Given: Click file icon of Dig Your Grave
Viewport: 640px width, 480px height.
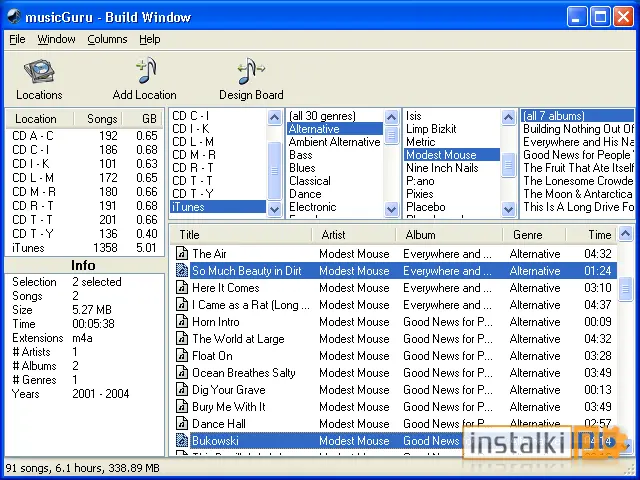Looking at the screenshot, I should click(182, 390).
